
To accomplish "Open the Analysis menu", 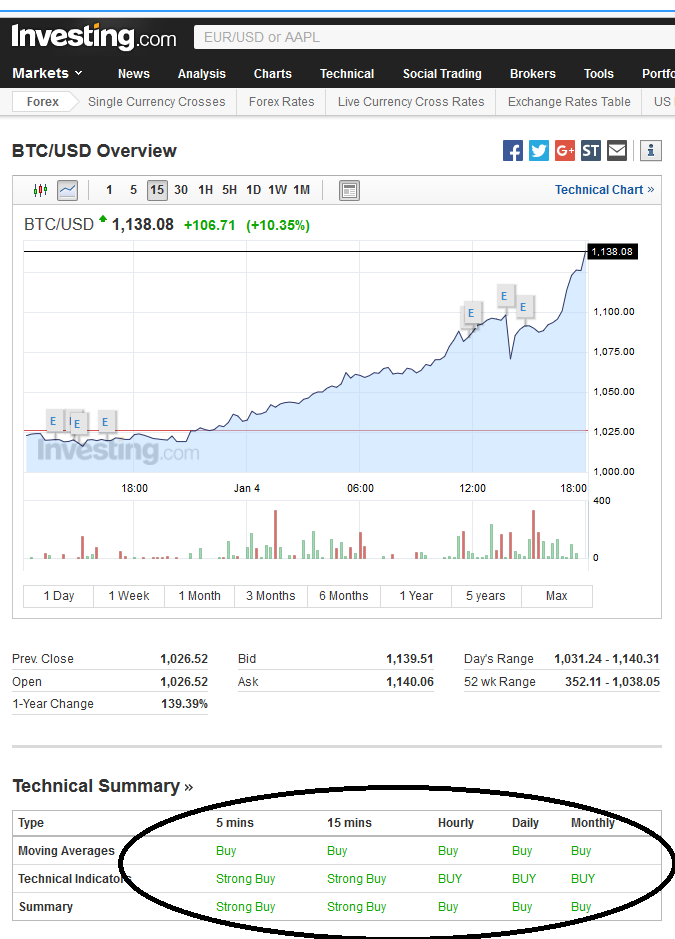I will [201, 74].
